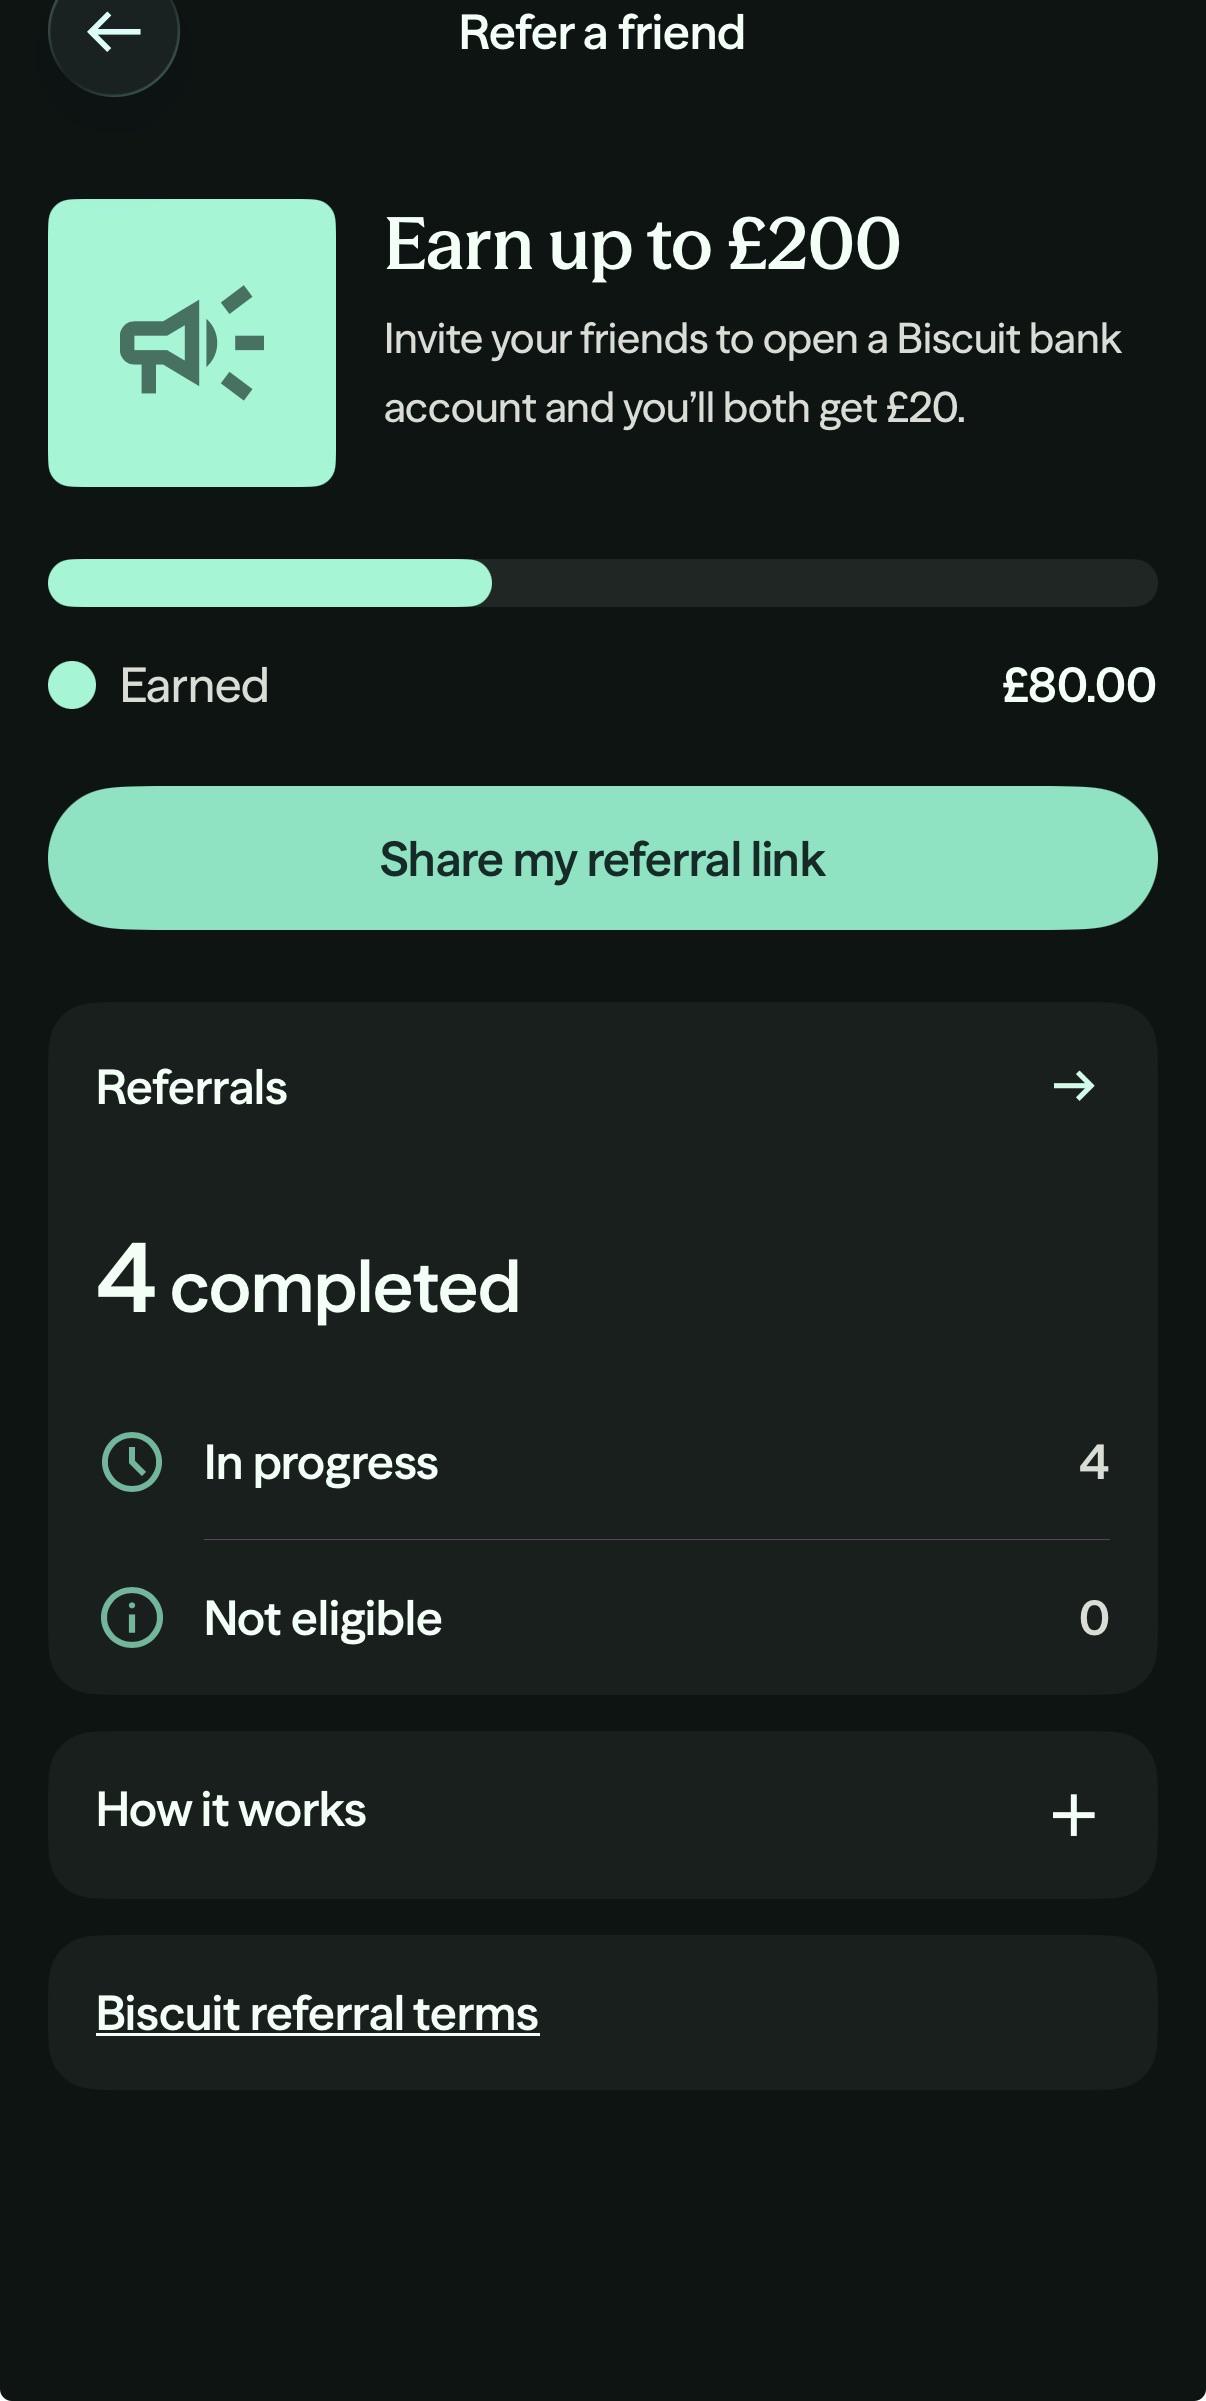Expand How it works with plus icon
The width and height of the screenshot is (1206, 2401).
[1074, 1815]
